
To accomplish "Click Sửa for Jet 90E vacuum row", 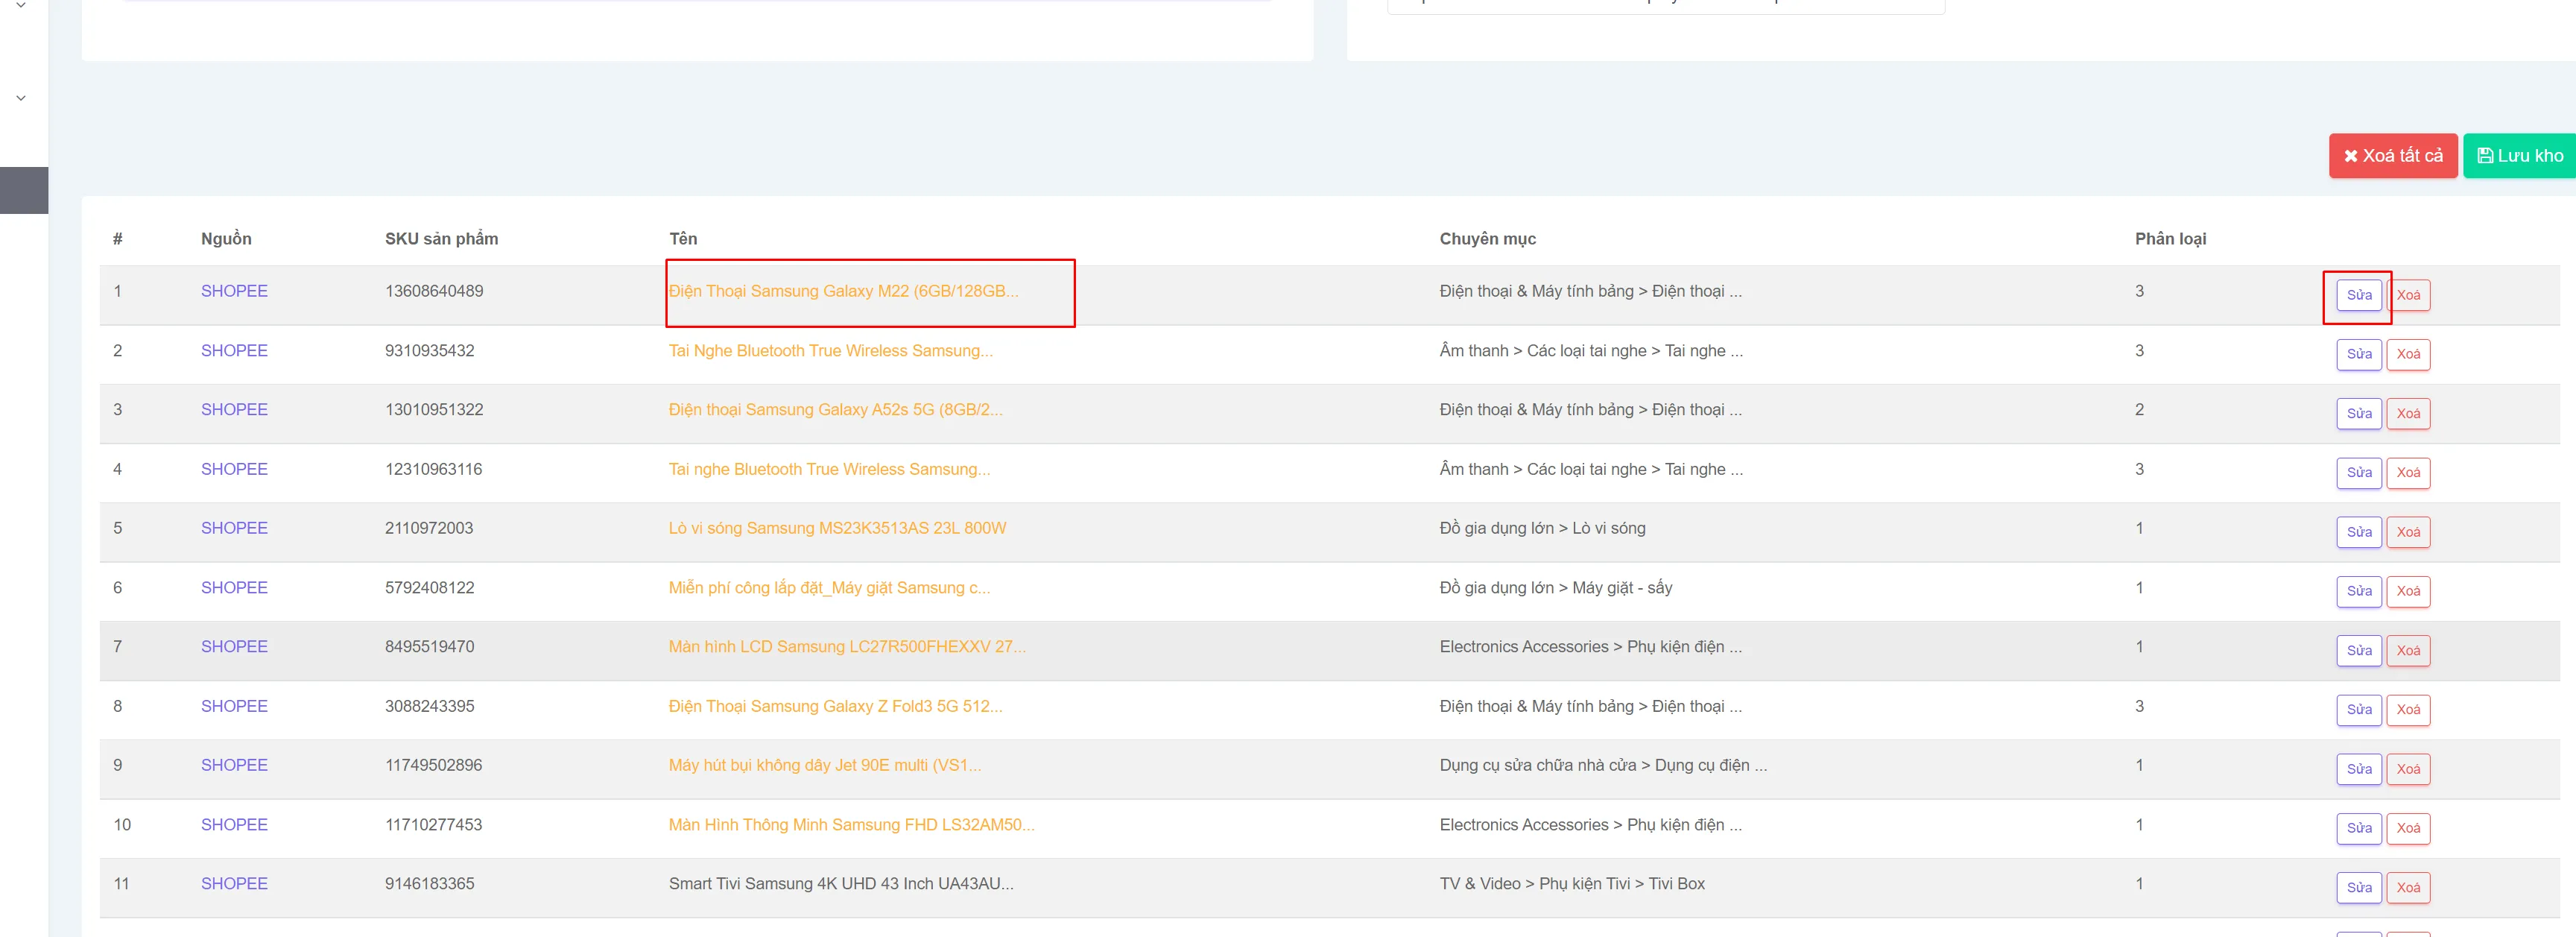I will [2359, 769].
